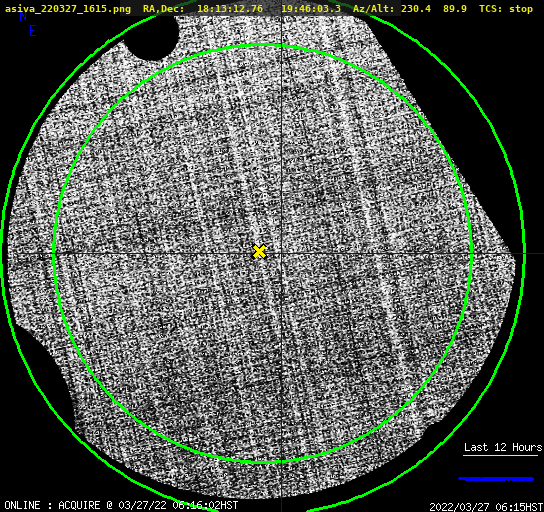Click the black circular mask at top left
The width and height of the screenshot is (544, 512).
[152, 36]
